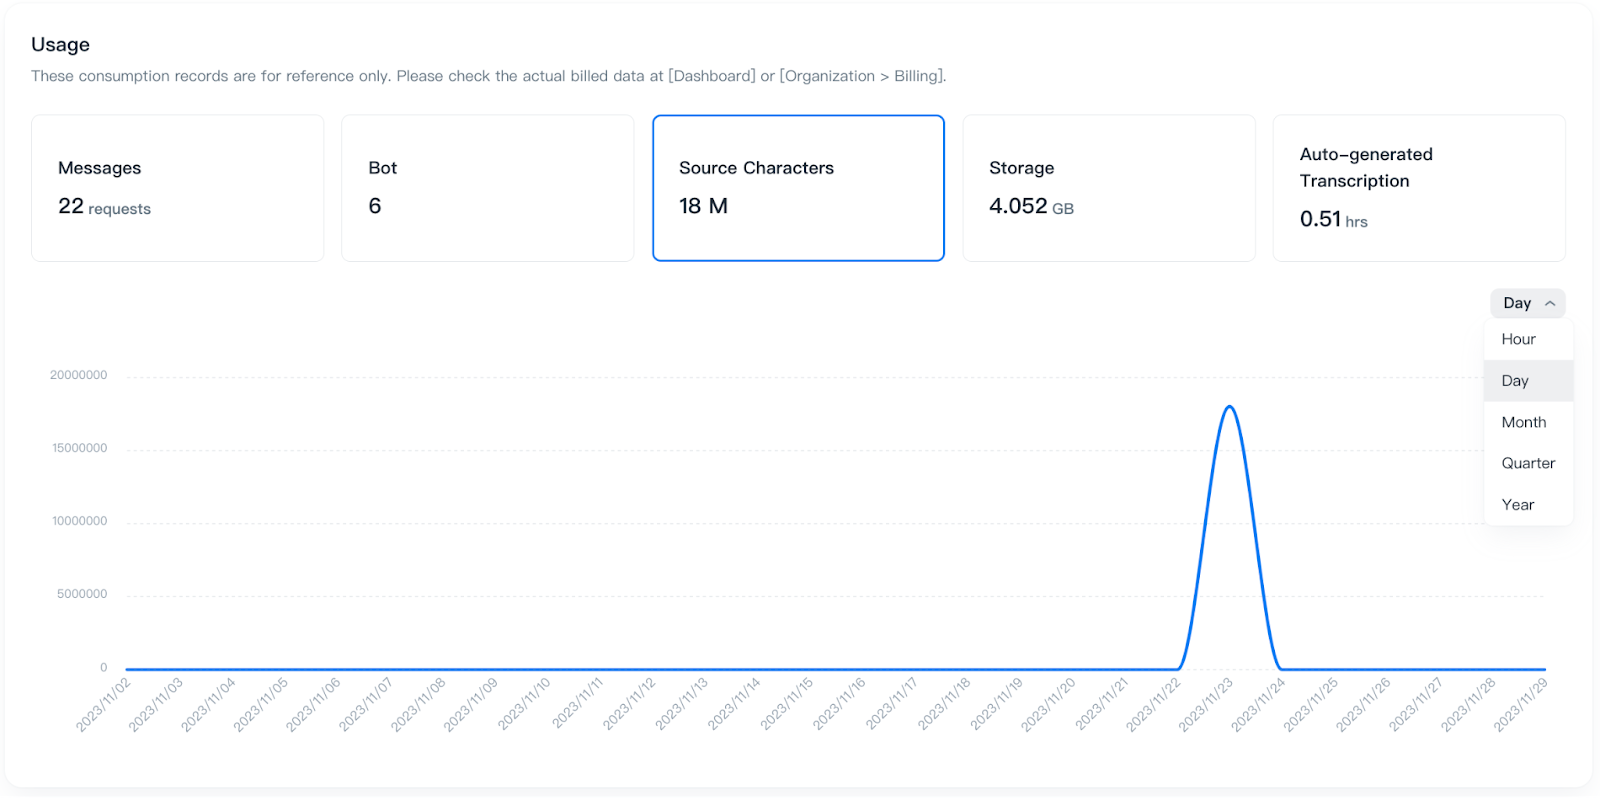Click the [Organization > Billing] reference text
Image resolution: width=1600 pixels, height=798 pixels.
862,76
